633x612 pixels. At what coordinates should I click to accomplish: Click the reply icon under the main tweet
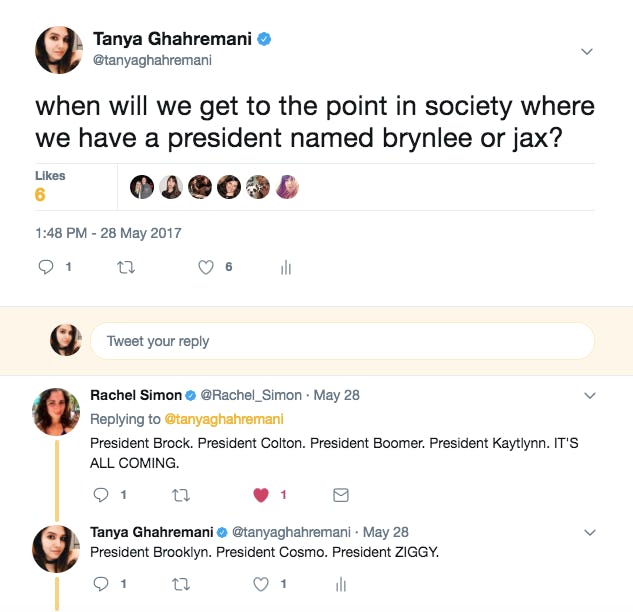coord(46,267)
